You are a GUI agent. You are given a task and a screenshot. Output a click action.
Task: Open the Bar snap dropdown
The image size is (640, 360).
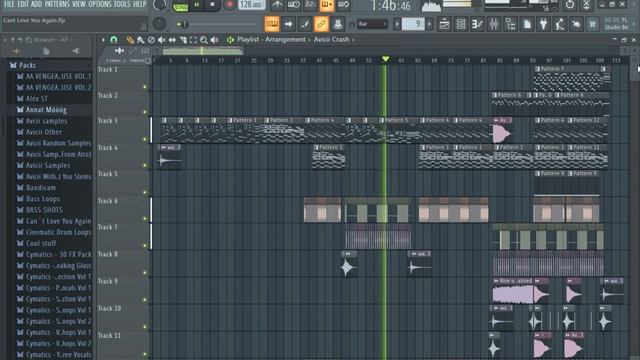(x=372, y=24)
